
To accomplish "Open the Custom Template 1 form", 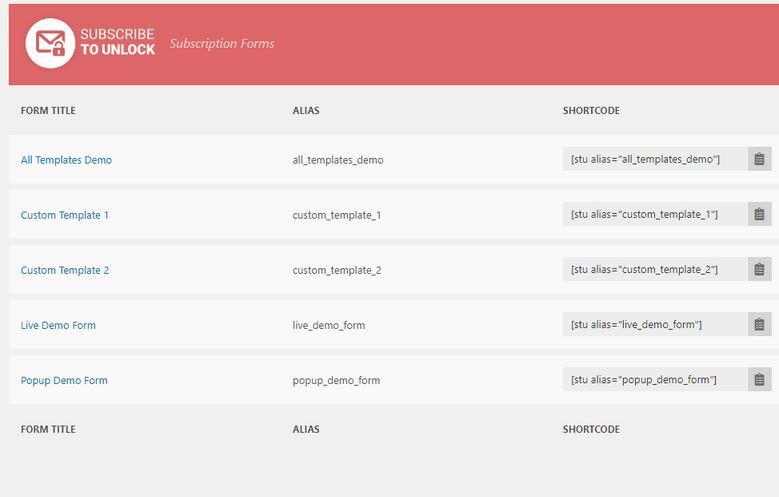I will tap(65, 215).
